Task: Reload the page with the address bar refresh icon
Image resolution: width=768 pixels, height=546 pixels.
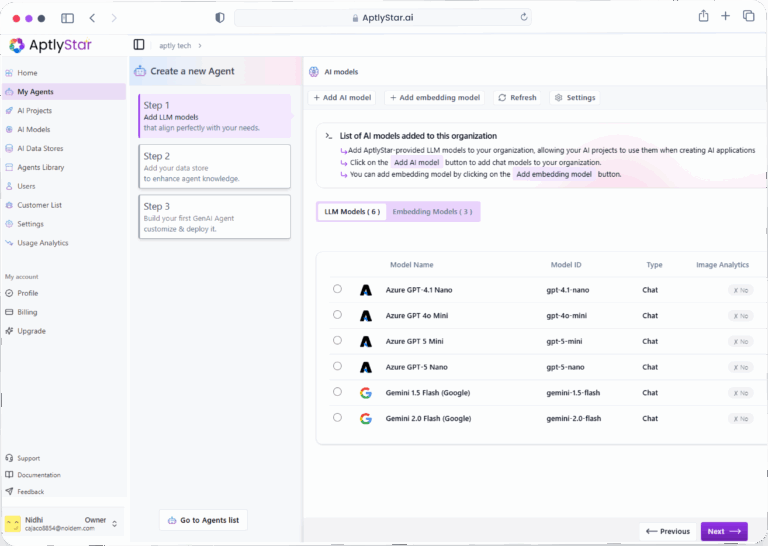Action: coord(524,17)
